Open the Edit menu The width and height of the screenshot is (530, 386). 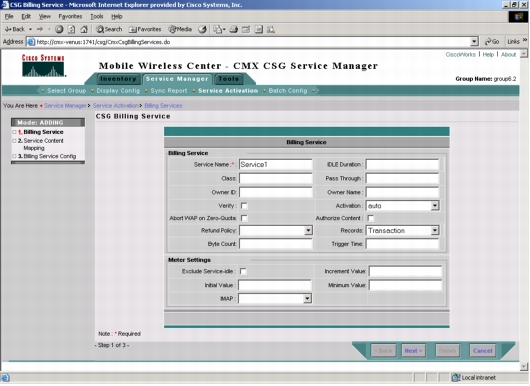tap(26, 17)
